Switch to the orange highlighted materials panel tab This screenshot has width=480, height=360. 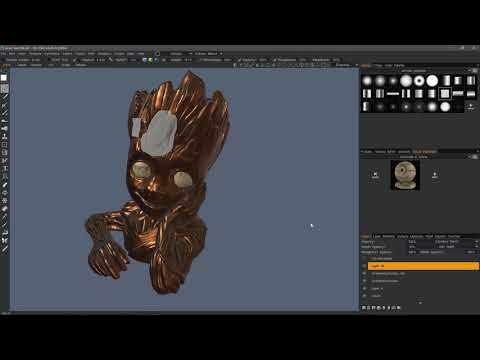click(424, 152)
